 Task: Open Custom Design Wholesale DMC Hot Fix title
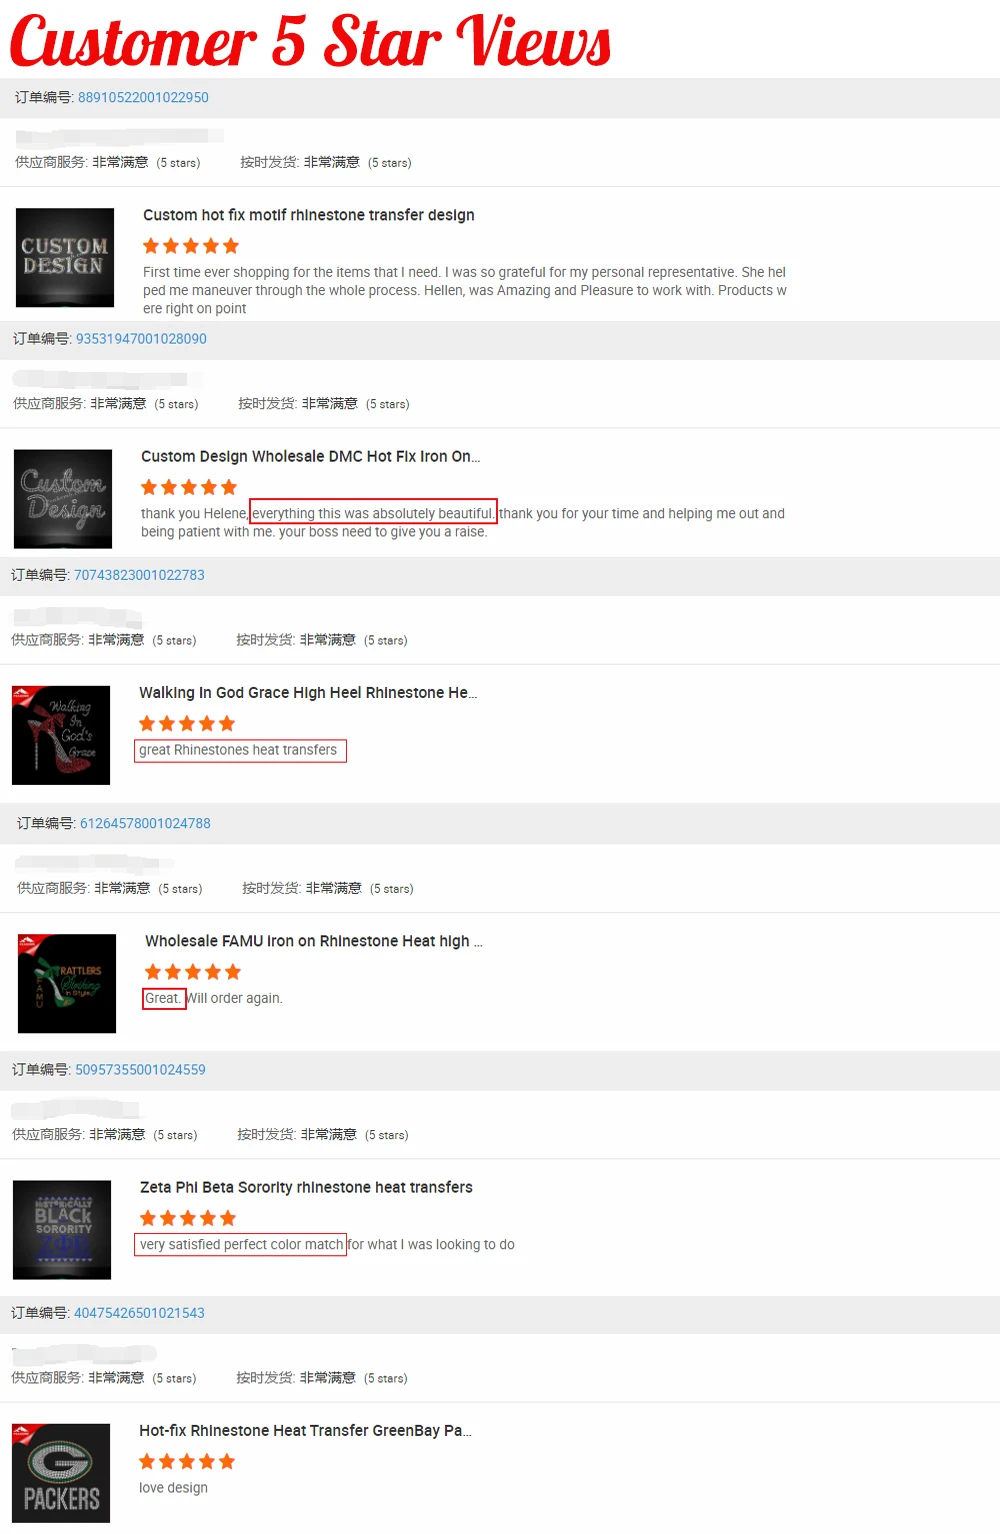click(x=310, y=456)
